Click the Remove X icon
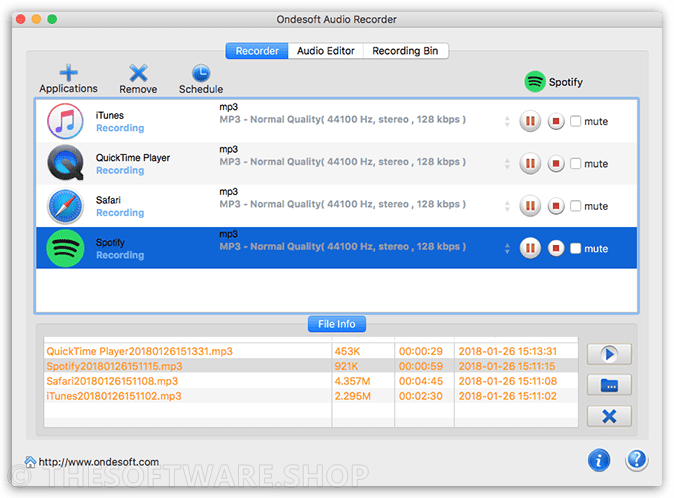The image size is (674, 498). click(x=138, y=73)
